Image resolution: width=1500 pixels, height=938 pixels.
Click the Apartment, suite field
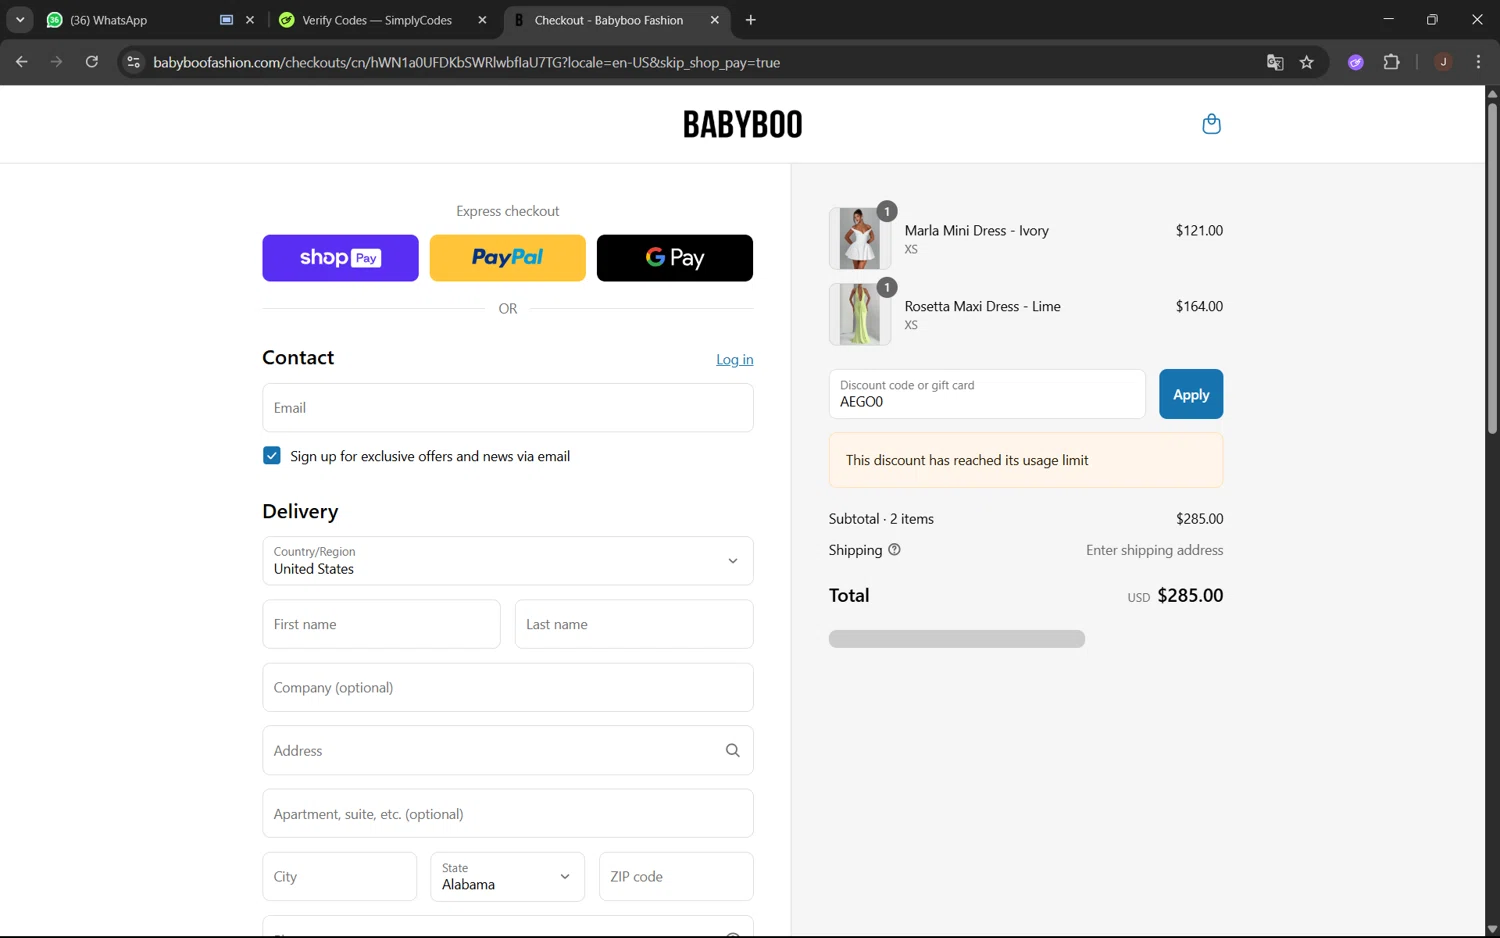(x=508, y=814)
